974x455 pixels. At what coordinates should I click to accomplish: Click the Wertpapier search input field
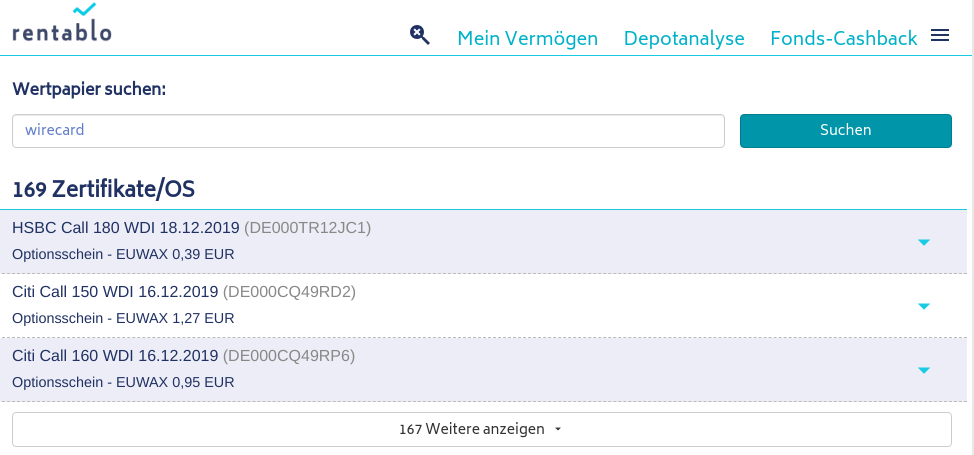[x=368, y=131]
